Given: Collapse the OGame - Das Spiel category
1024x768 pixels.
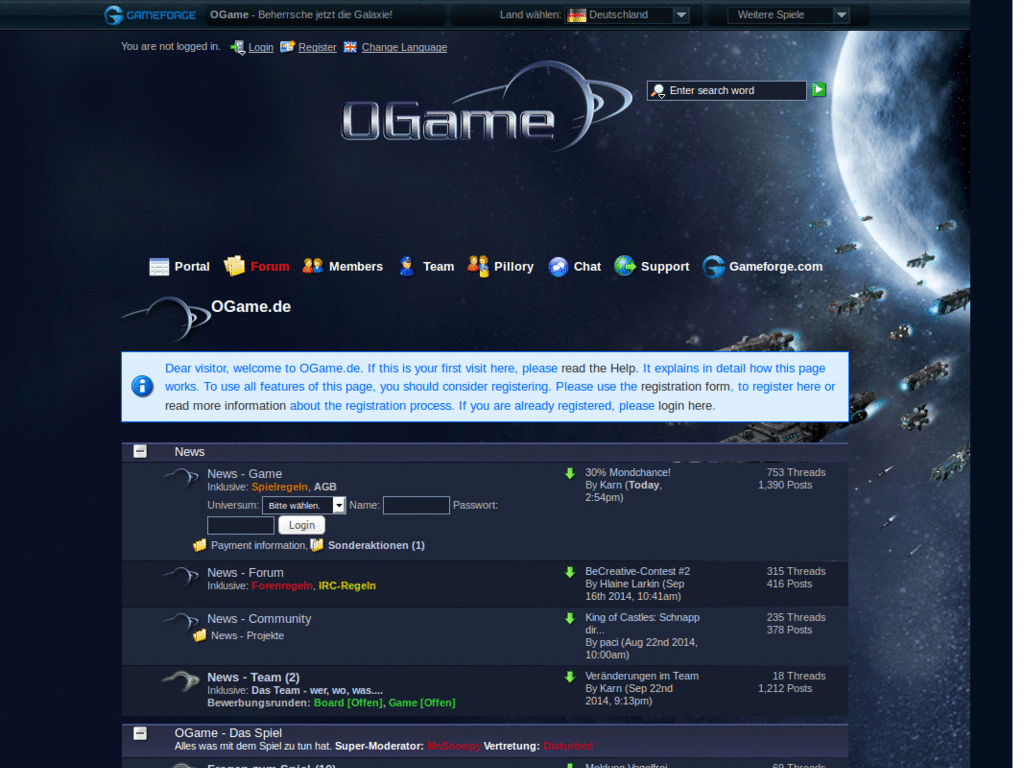Looking at the screenshot, I should click(x=140, y=733).
